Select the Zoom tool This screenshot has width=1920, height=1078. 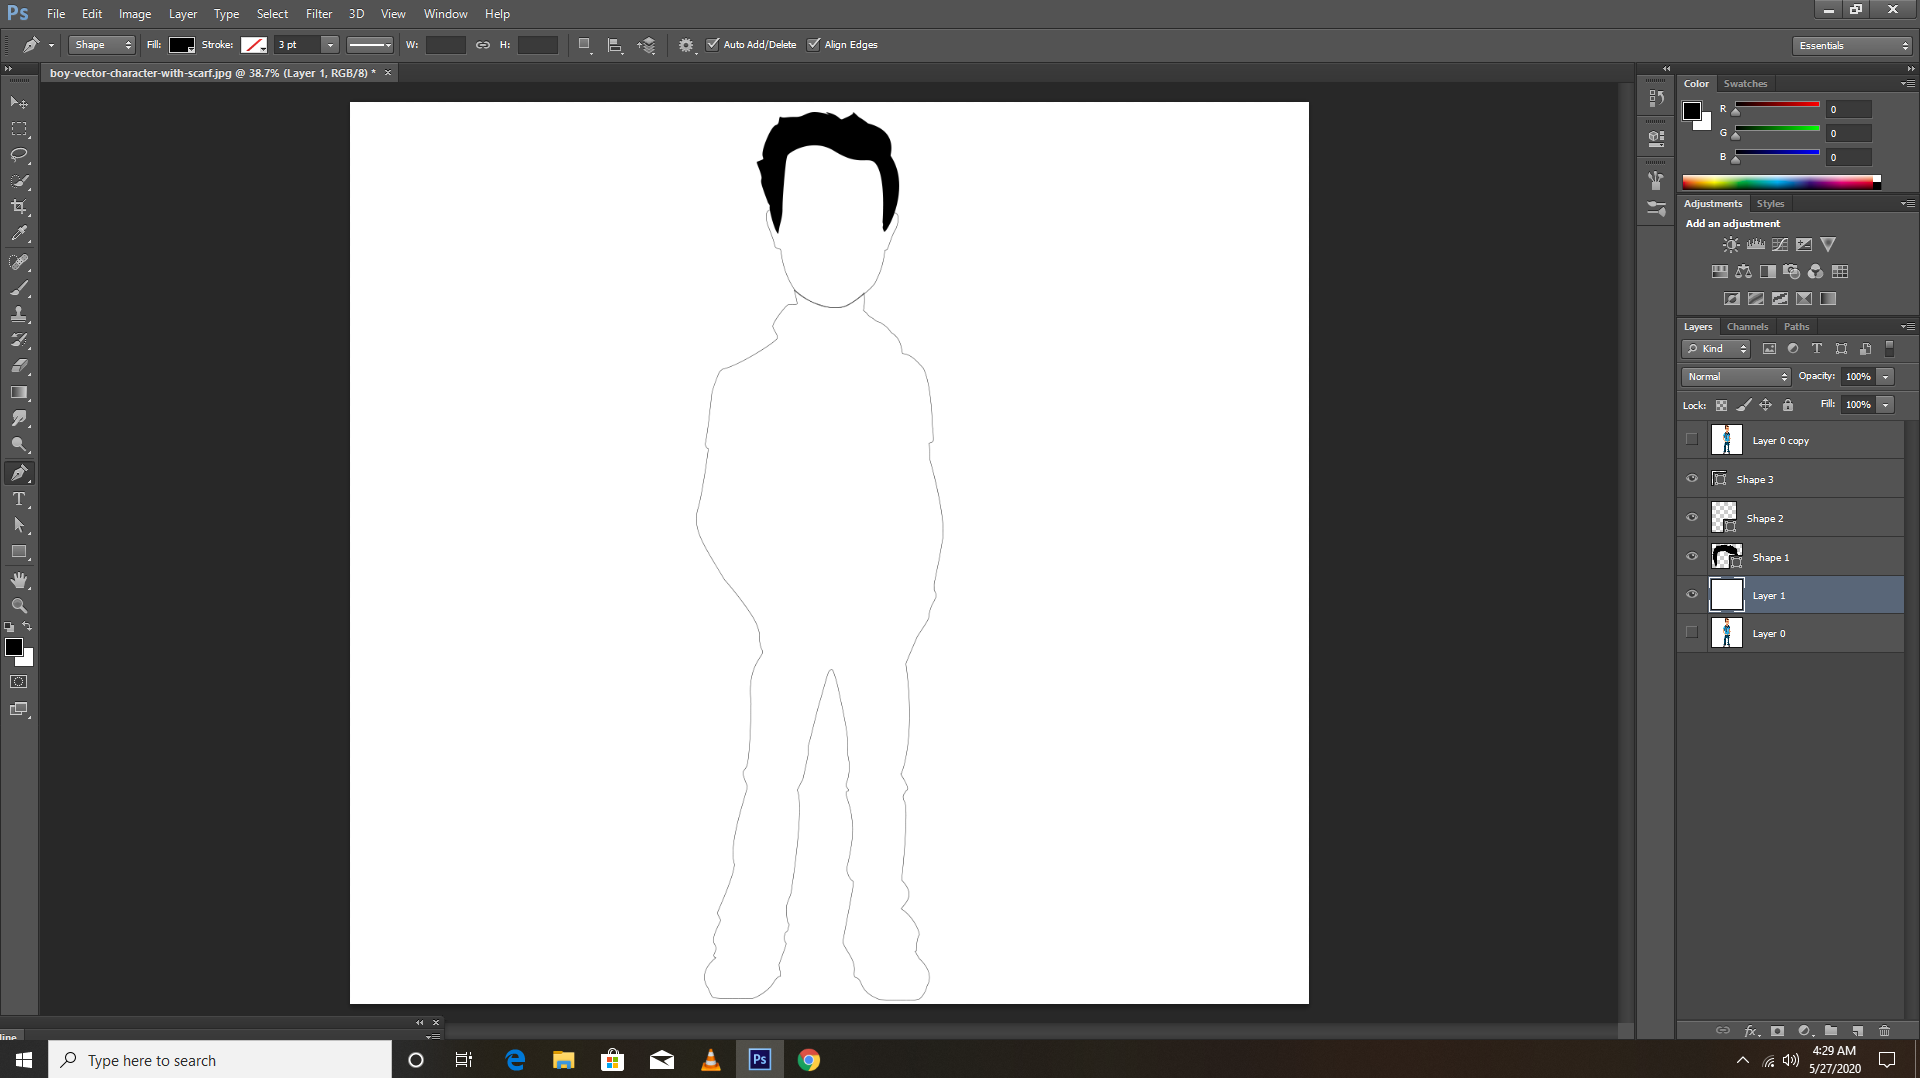point(19,606)
